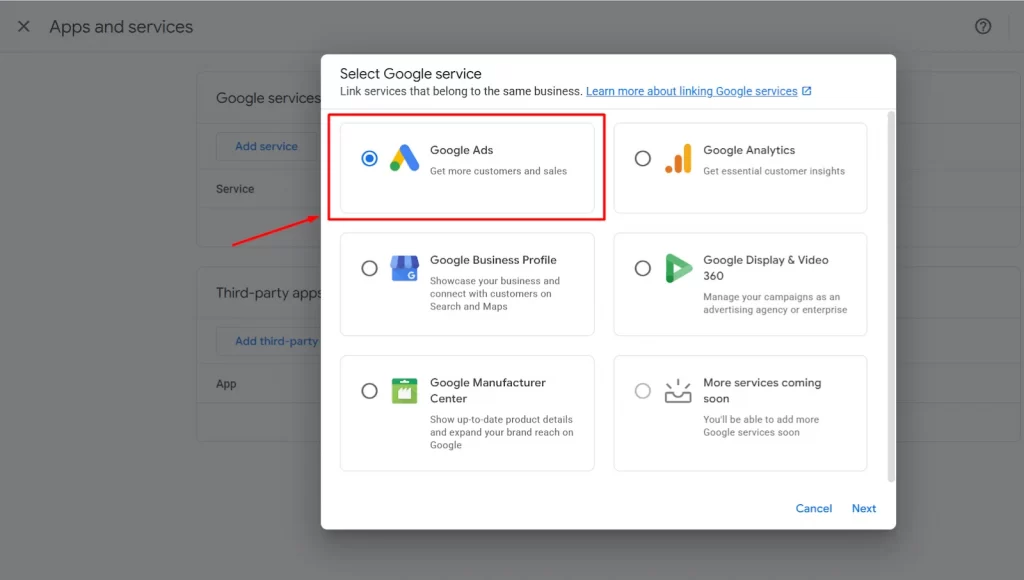Select the Google Manufacturer Center radio button
The width and height of the screenshot is (1024, 580).
click(370, 391)
